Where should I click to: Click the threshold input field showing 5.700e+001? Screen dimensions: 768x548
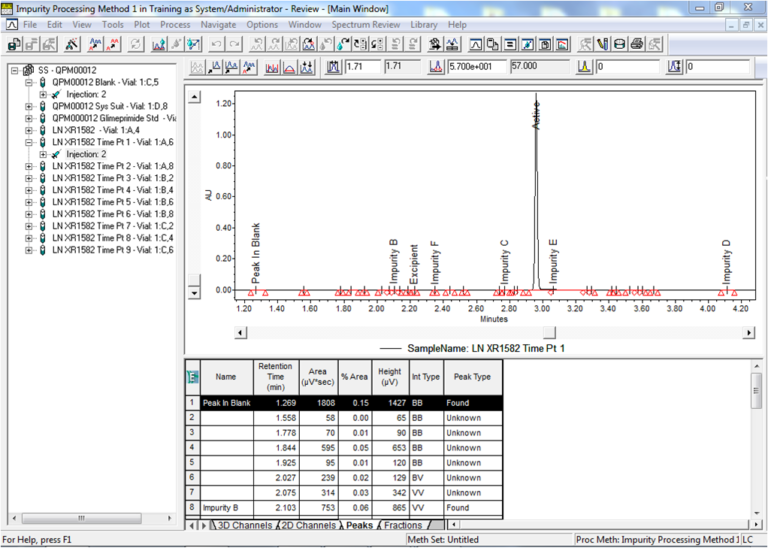pyautogui.click(x=477, y=67)
